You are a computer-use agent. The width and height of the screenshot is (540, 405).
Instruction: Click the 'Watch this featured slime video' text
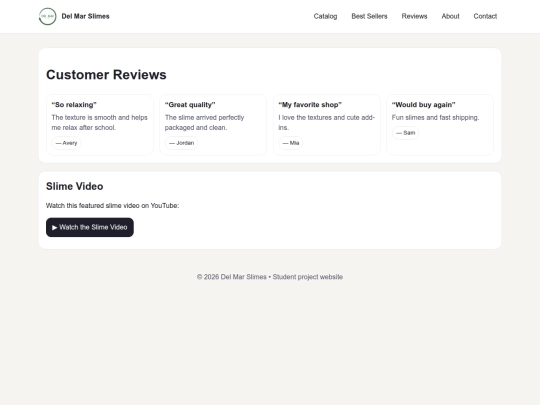click(113, 206)
